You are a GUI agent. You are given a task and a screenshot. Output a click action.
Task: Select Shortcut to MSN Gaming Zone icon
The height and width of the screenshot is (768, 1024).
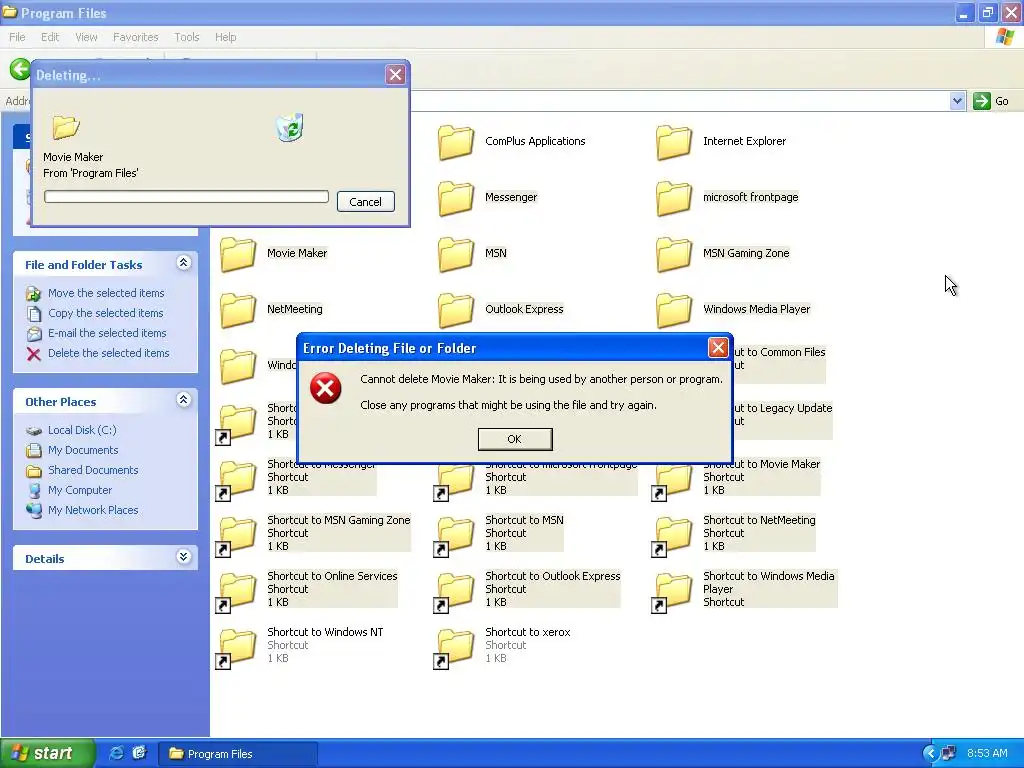pyautogui.click(x=236, y=536)
